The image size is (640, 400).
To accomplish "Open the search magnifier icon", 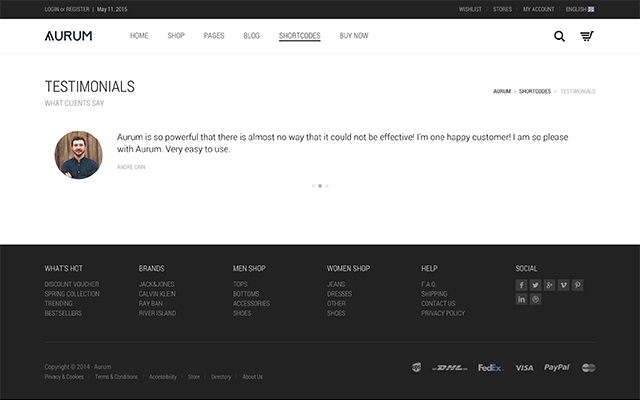I will pyautogui.click(x=559, y=36).
